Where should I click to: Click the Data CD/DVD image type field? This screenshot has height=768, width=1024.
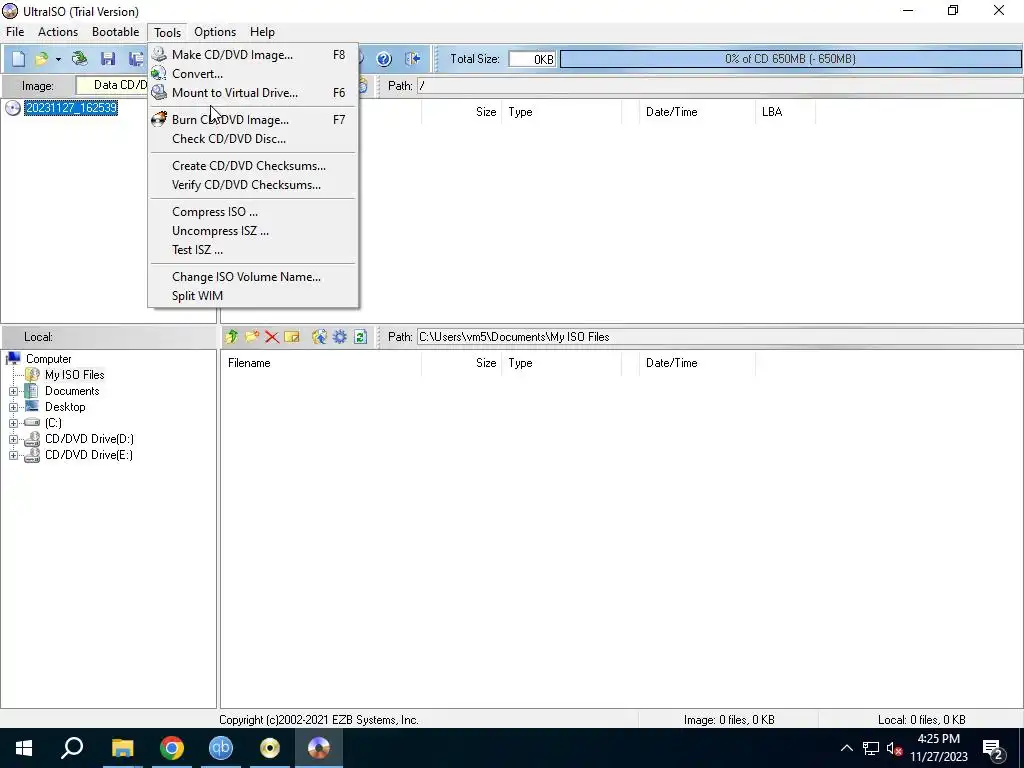click(112, 86)
